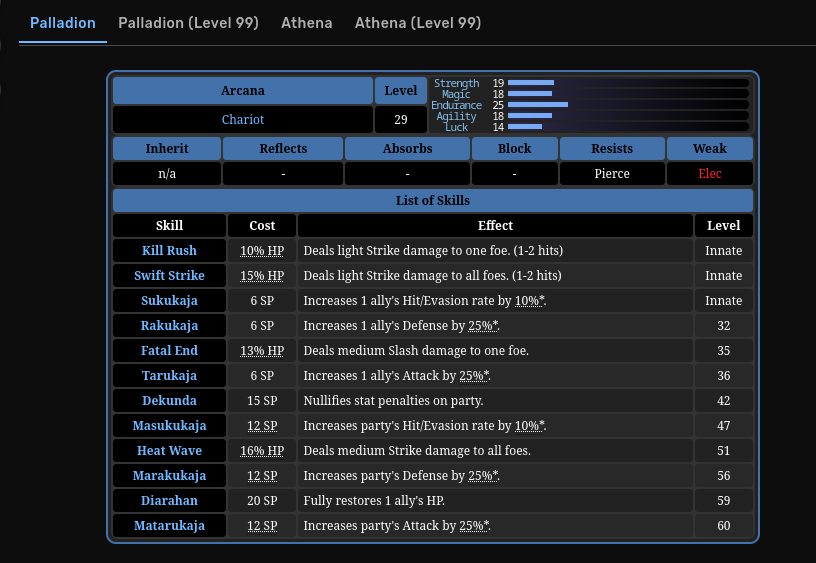Viewport: 816px width, 563px height.
Task: Click the Endurance stat bar
Action: [628, 105]
